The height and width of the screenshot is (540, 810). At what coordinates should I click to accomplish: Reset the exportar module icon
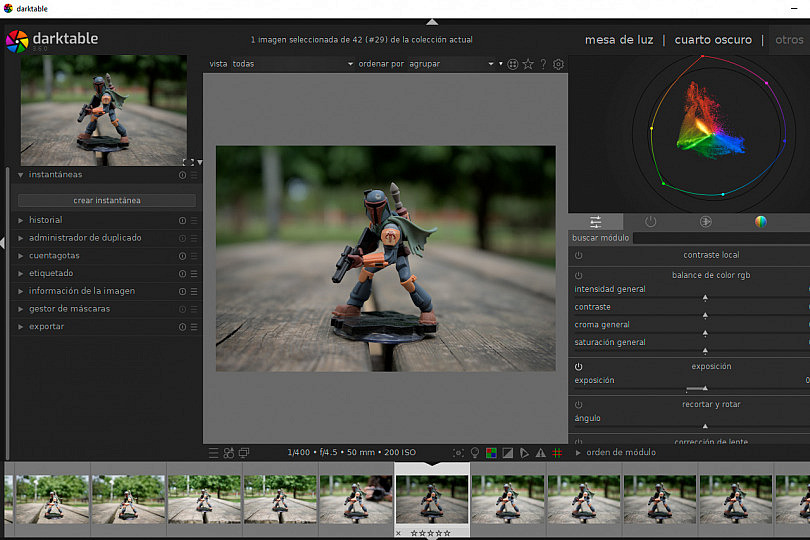(182, 327)
